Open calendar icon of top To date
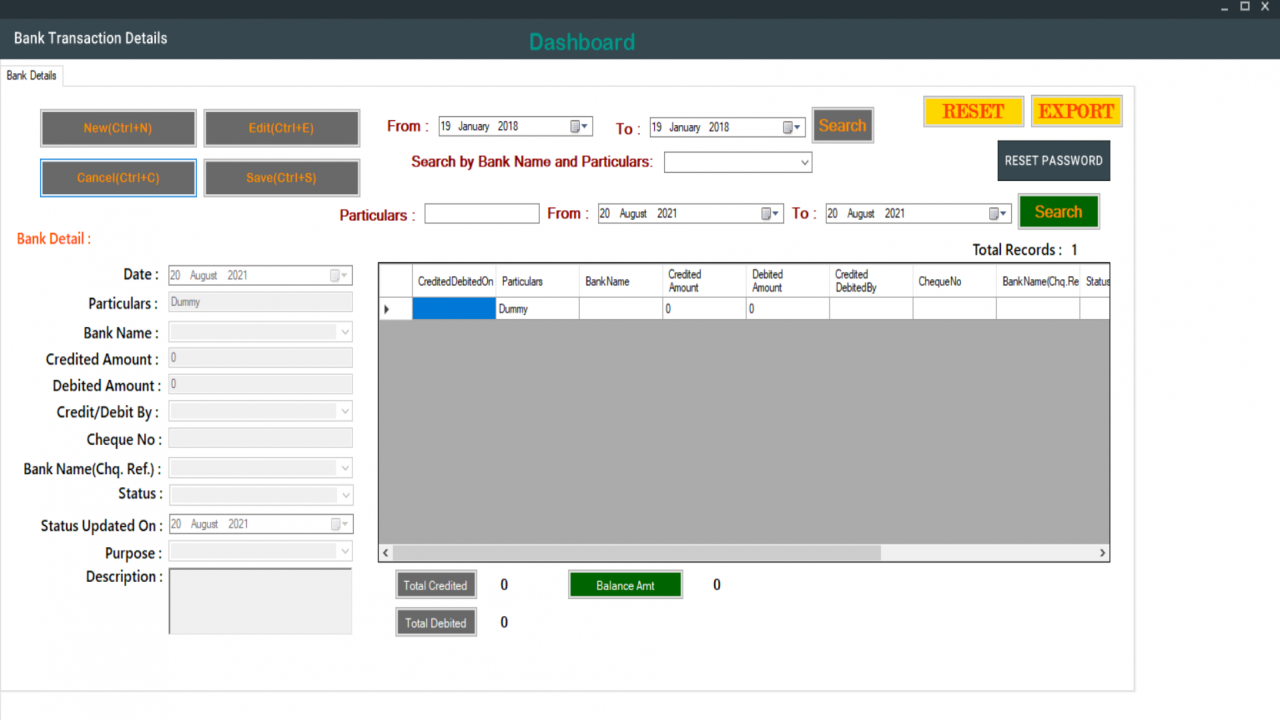 pyautogui.click(x=793, y=127)
